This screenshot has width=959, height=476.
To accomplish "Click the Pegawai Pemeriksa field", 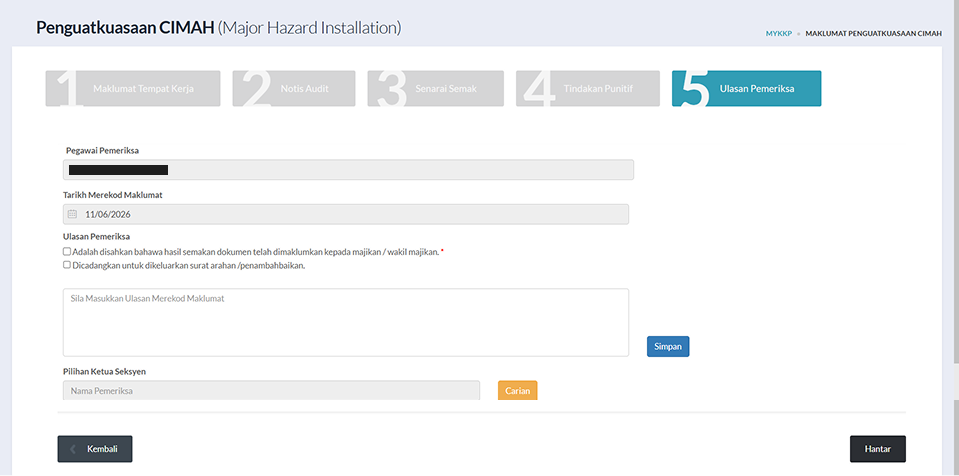I will click(x=348, y=169).
